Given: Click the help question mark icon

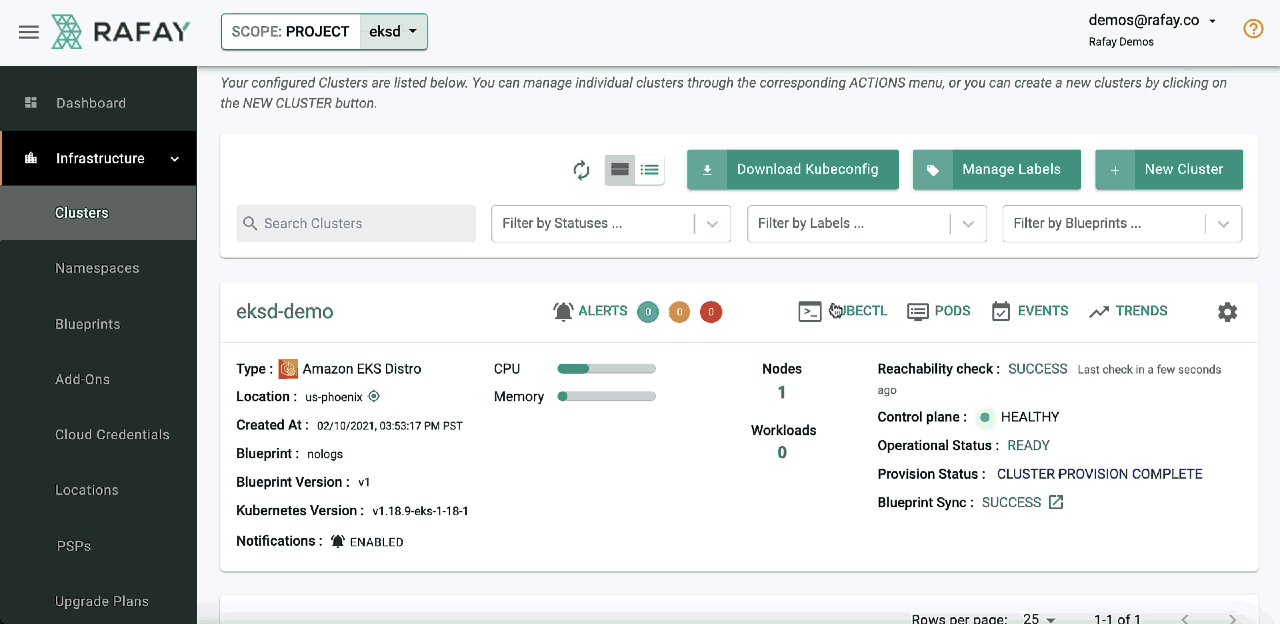Looking at the screenshot, I should [x=1253, y=29].
